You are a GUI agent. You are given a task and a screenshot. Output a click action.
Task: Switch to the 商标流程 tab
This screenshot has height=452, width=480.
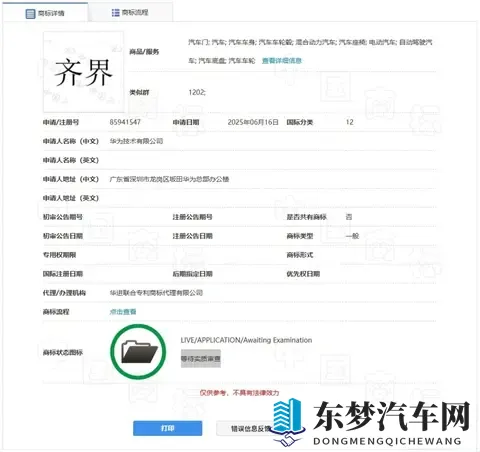click(130, 13)
